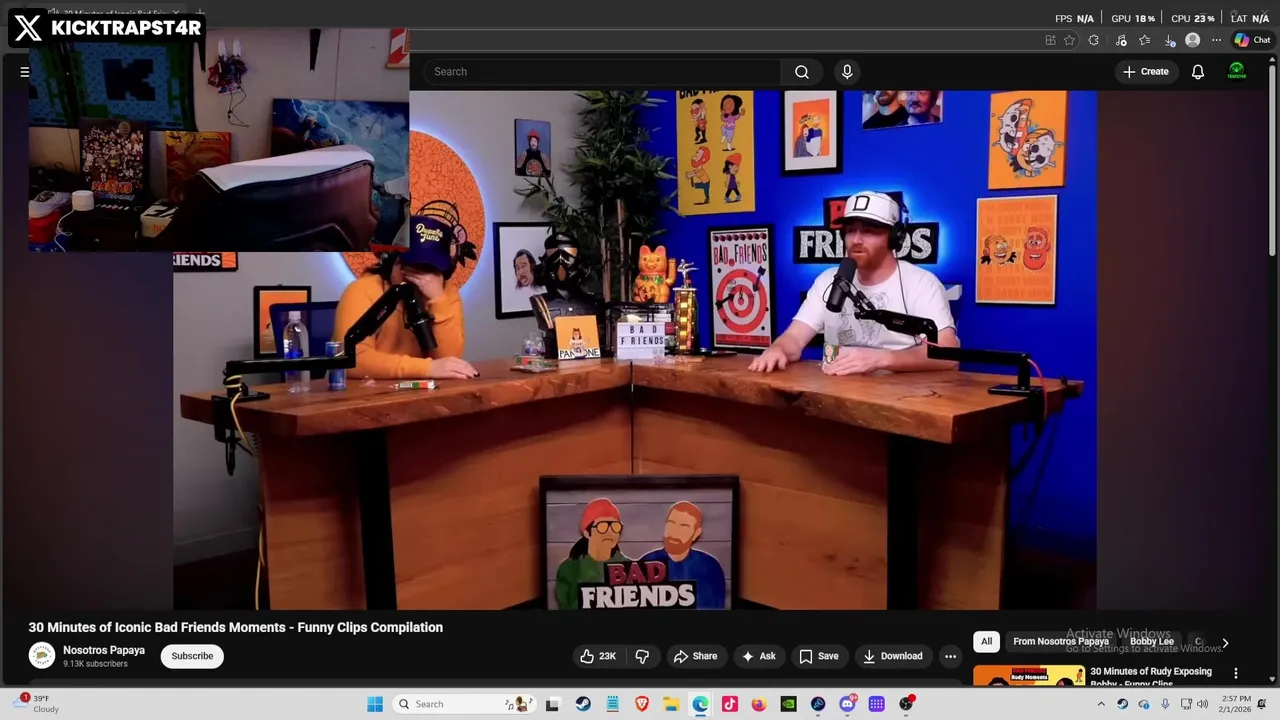Open the YouTube hamburger guide menu
This screenshot has height=720, width=1280.
point(25,72)
